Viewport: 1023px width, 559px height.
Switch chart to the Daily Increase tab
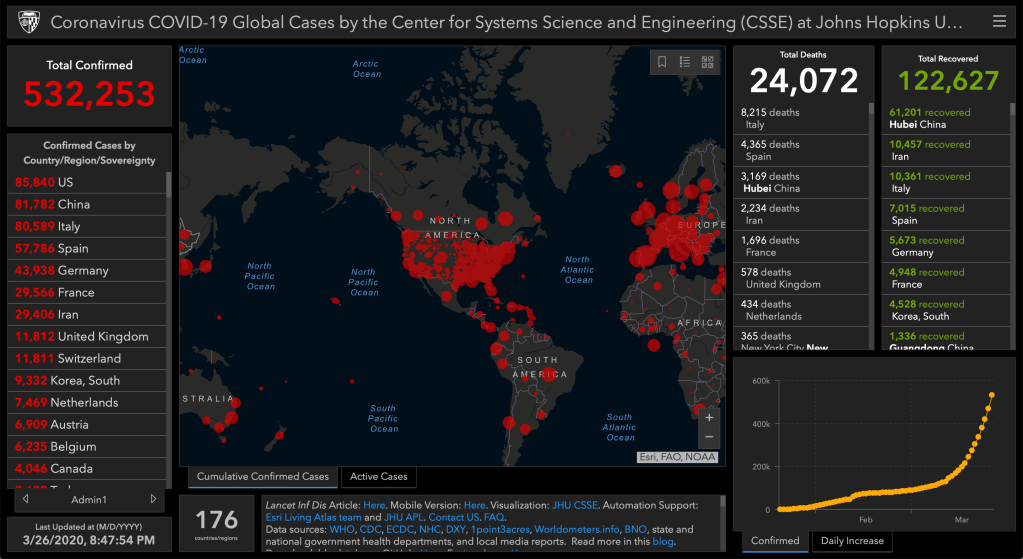[851, 541]
